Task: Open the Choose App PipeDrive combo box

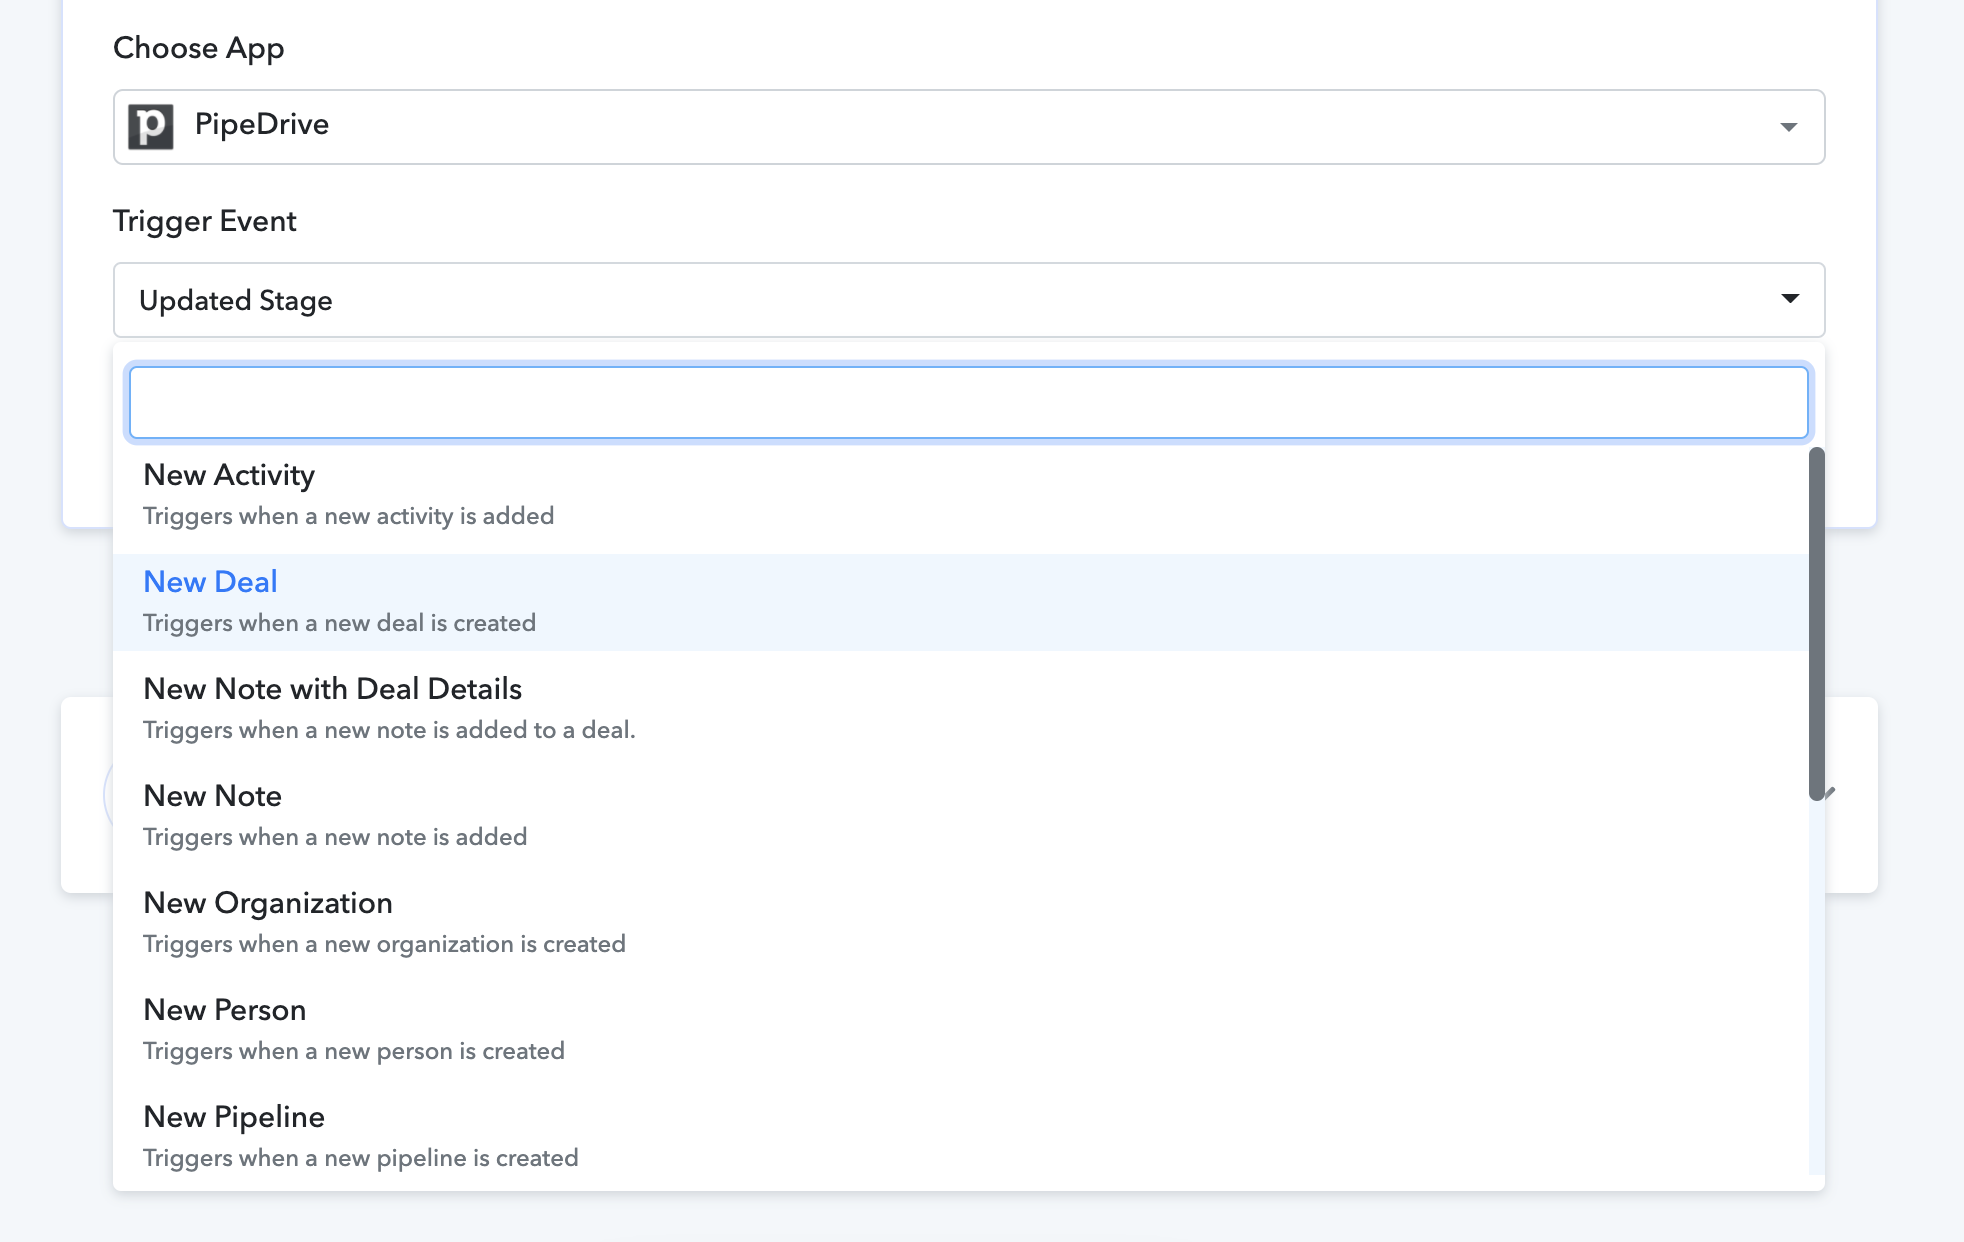Action: (969, 127)
